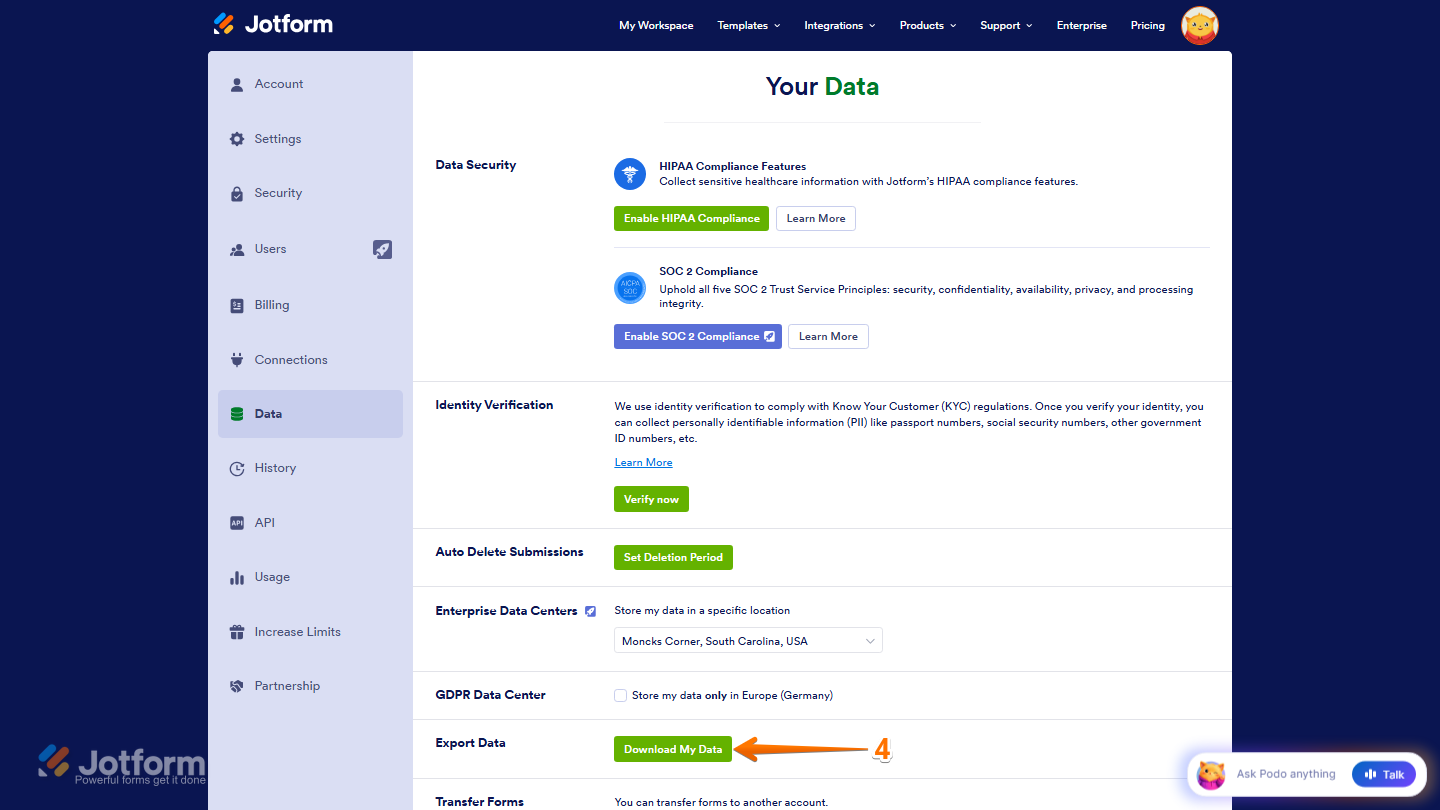
Task: Open the Account section in sidebar
Action: pos(310,85)
